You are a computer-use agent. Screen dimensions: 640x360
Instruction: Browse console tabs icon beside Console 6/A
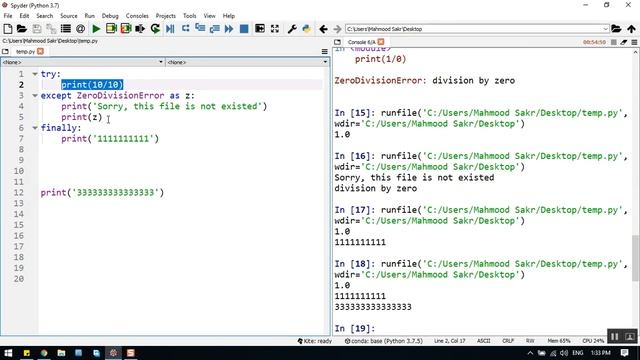click(337, 42)
